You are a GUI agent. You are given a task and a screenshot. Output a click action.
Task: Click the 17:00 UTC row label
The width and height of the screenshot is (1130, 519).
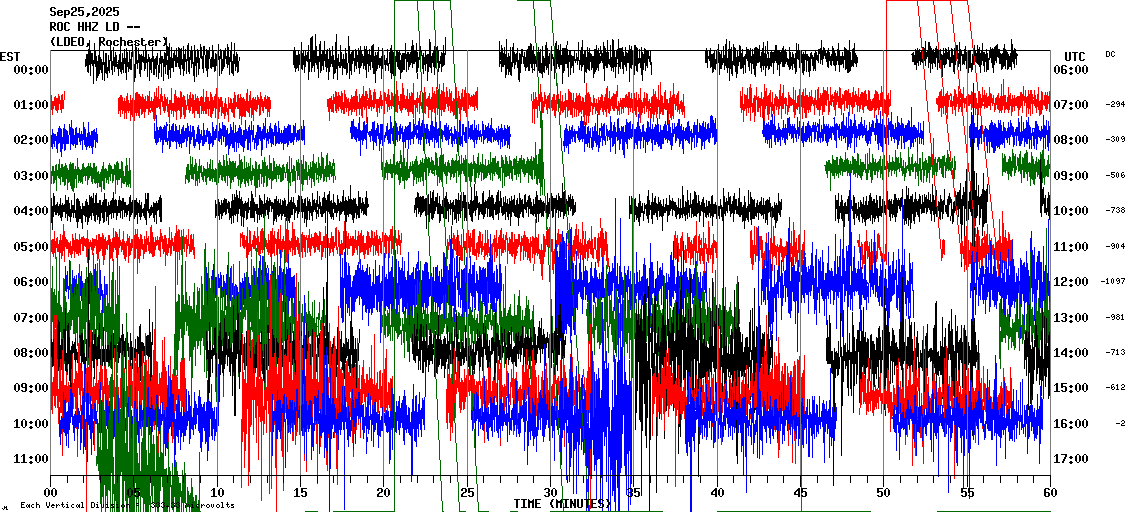point(1072,460)
